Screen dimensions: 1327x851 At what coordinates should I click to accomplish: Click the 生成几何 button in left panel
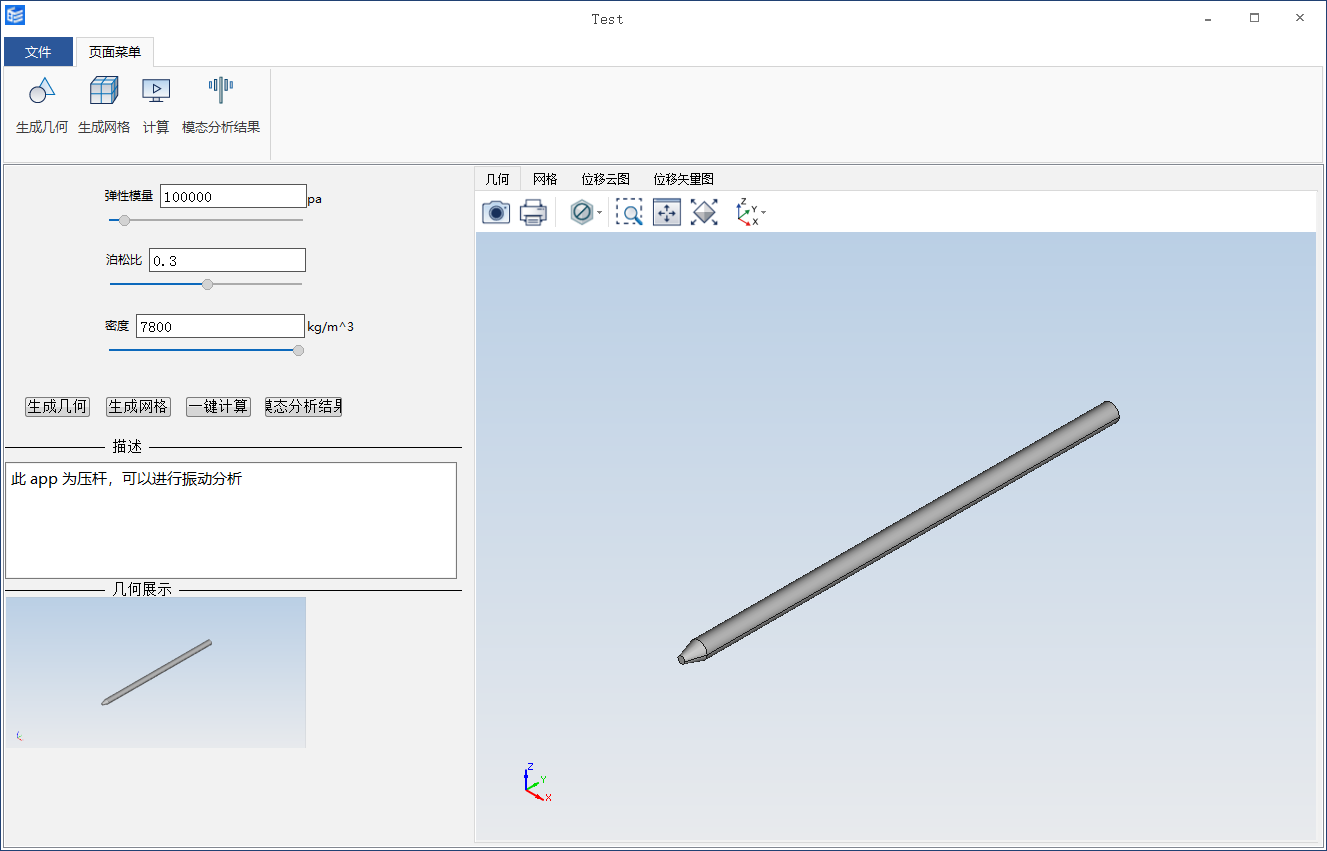(x=57, y=407)
